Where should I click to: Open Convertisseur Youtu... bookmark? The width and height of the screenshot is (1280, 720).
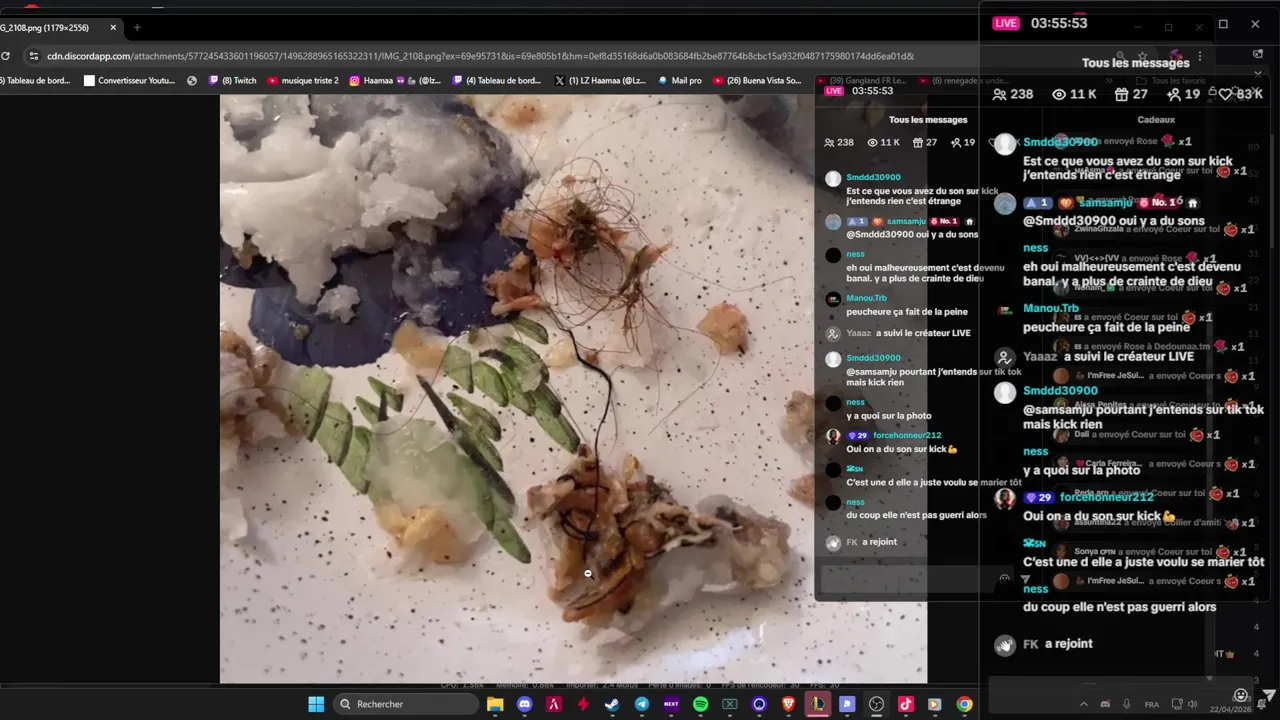coord(129,80)
